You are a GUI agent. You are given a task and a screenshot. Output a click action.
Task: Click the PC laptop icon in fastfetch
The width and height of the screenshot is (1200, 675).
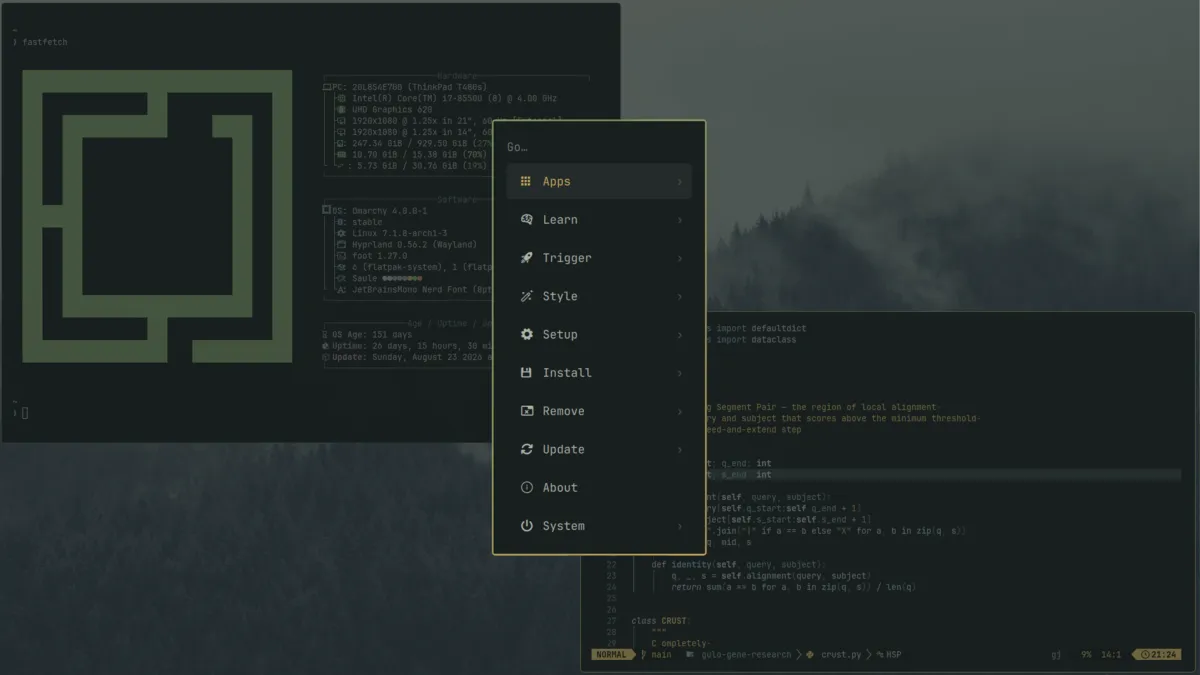click(327, 88)
